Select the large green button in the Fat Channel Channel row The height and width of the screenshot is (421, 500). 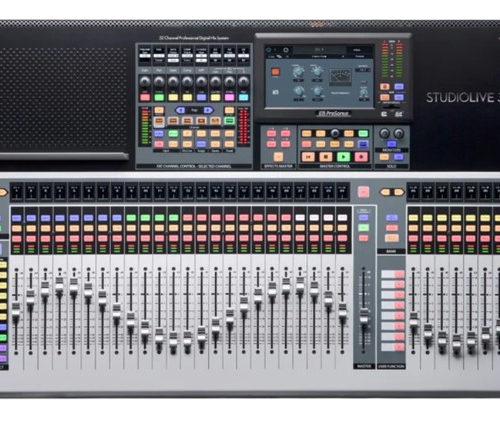pyautogui.click(x=229, y=121)
